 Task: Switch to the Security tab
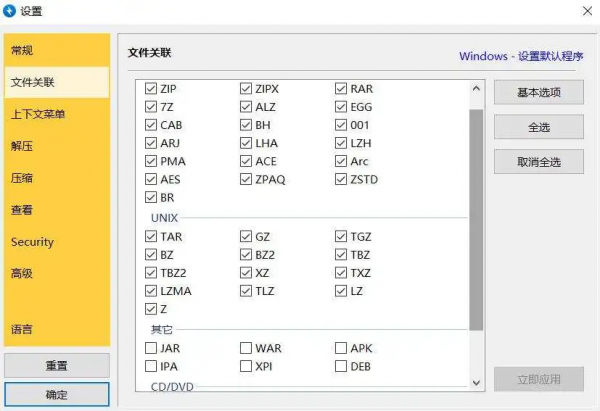(57, 242)
